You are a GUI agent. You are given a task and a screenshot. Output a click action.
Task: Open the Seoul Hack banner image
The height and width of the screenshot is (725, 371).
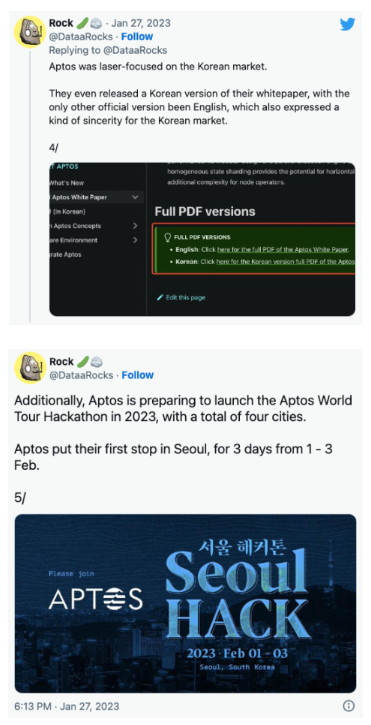click(186, 603)
